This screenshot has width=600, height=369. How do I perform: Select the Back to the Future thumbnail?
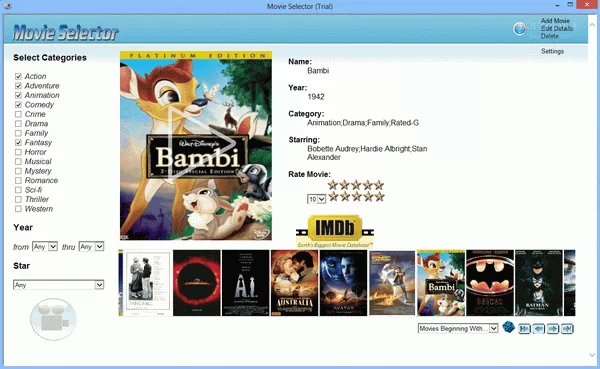(x=392, y=283)
